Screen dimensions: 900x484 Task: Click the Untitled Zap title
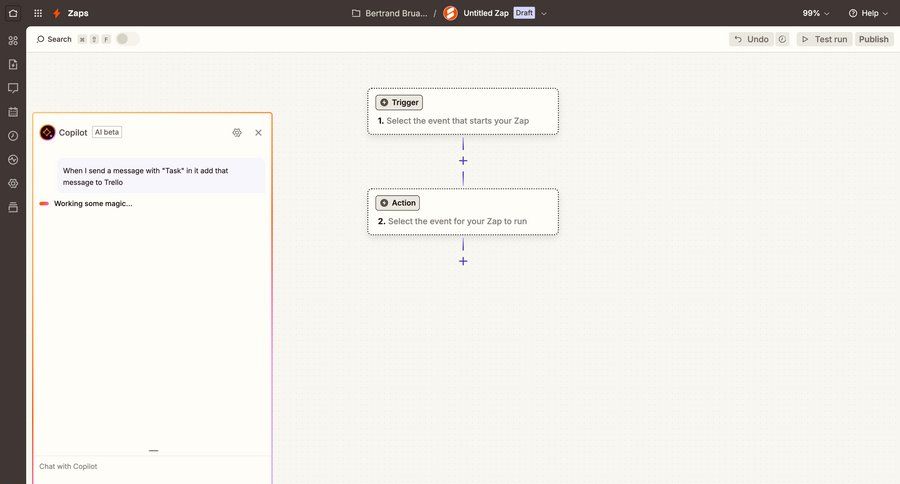(x=486, y=13)
